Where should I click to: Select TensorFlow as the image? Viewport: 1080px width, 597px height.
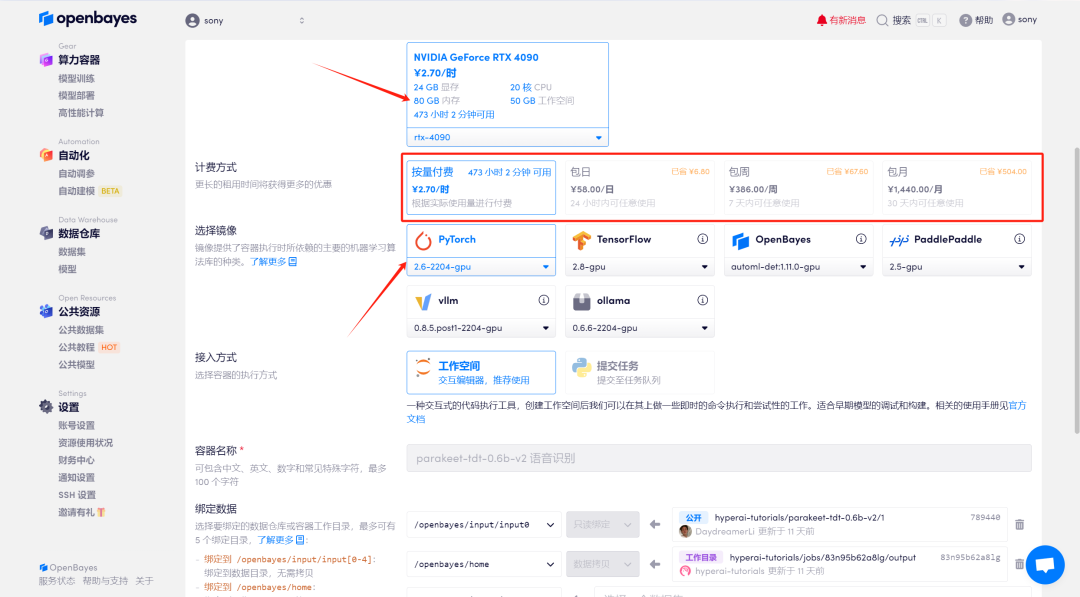[639, 240]
